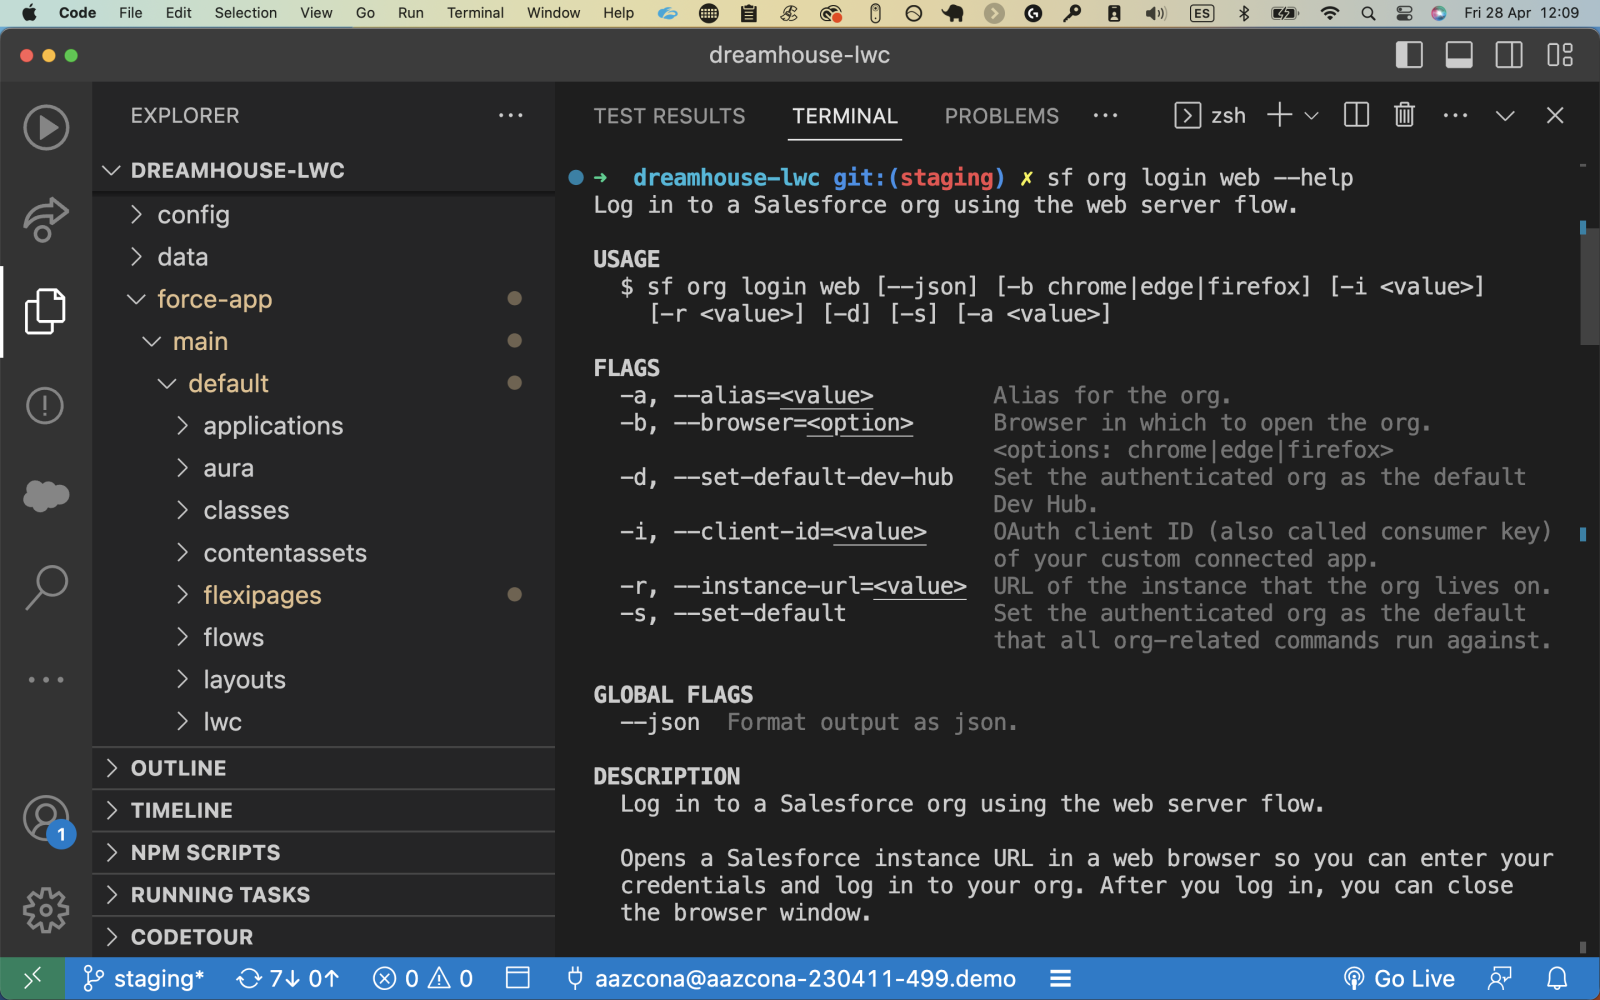Customize layout from title bar
1600x1000 pixels.
pyautogui.click(x=1559, y=55)
